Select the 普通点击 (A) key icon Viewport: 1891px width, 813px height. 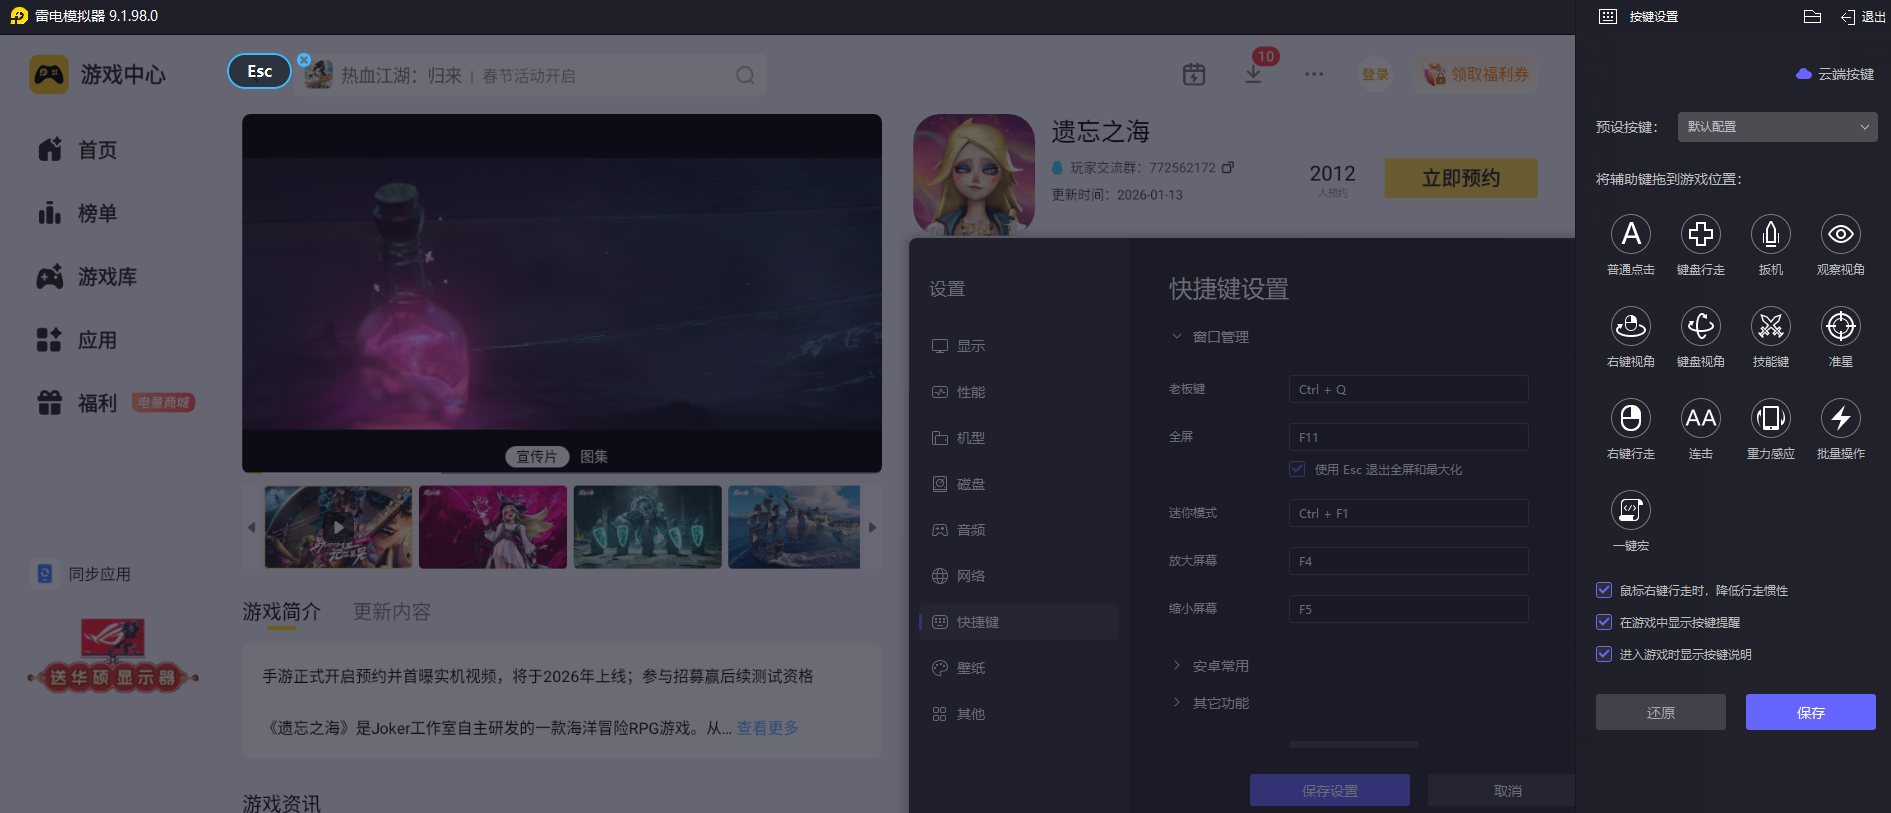click(1630, 235)
